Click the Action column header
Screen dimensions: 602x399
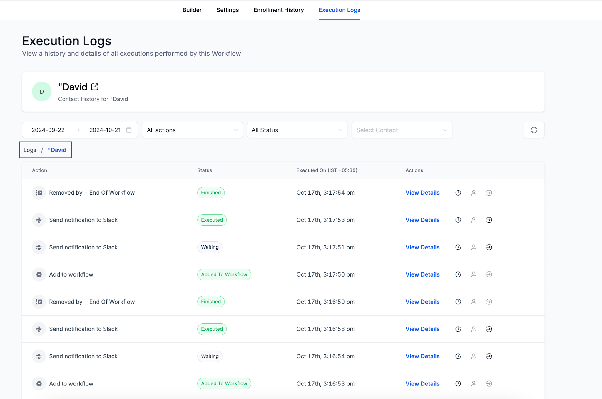[x=40, y=170]
